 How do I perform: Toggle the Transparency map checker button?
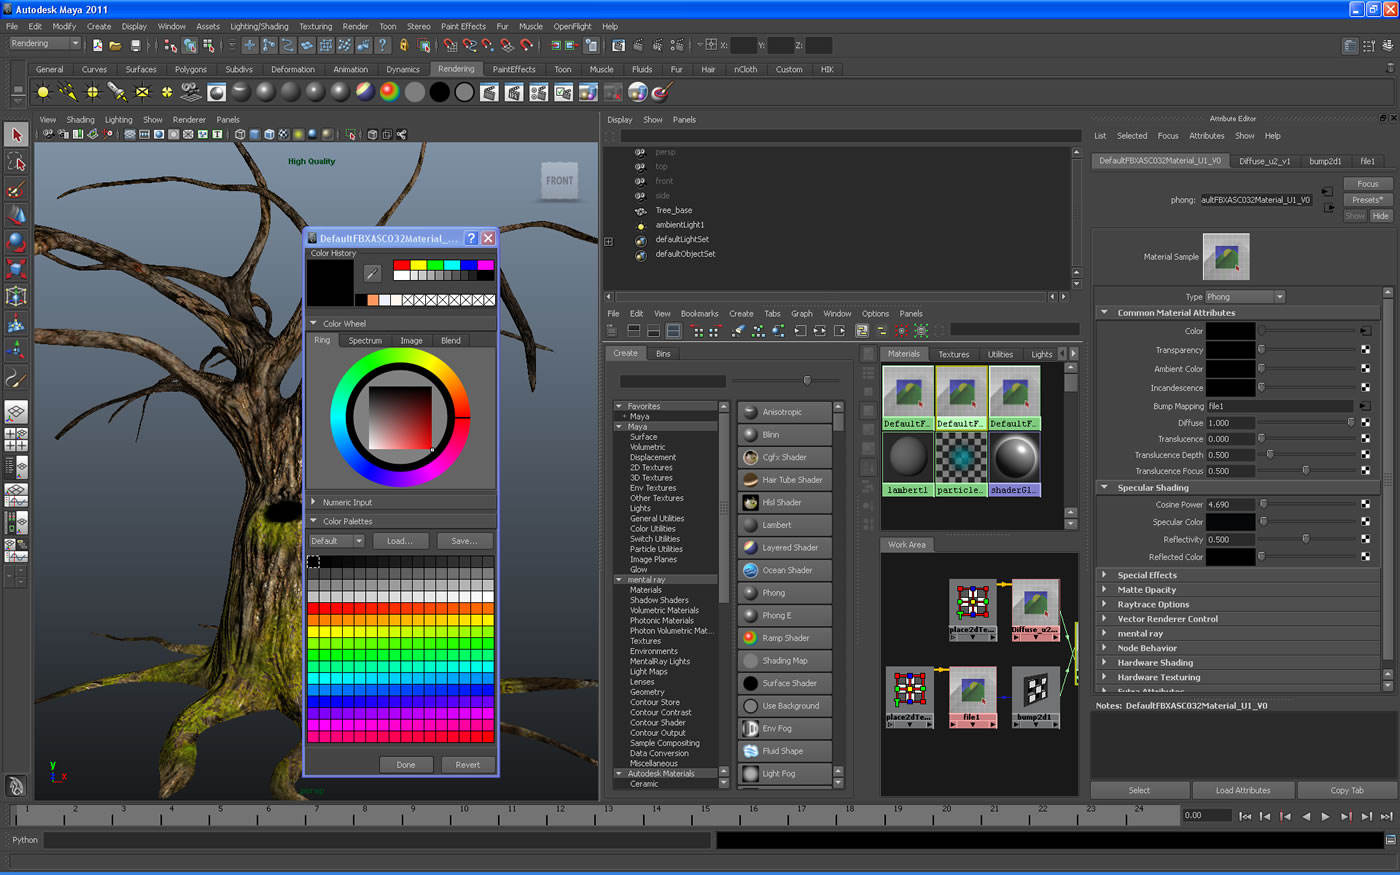[x=1365, y=350]
